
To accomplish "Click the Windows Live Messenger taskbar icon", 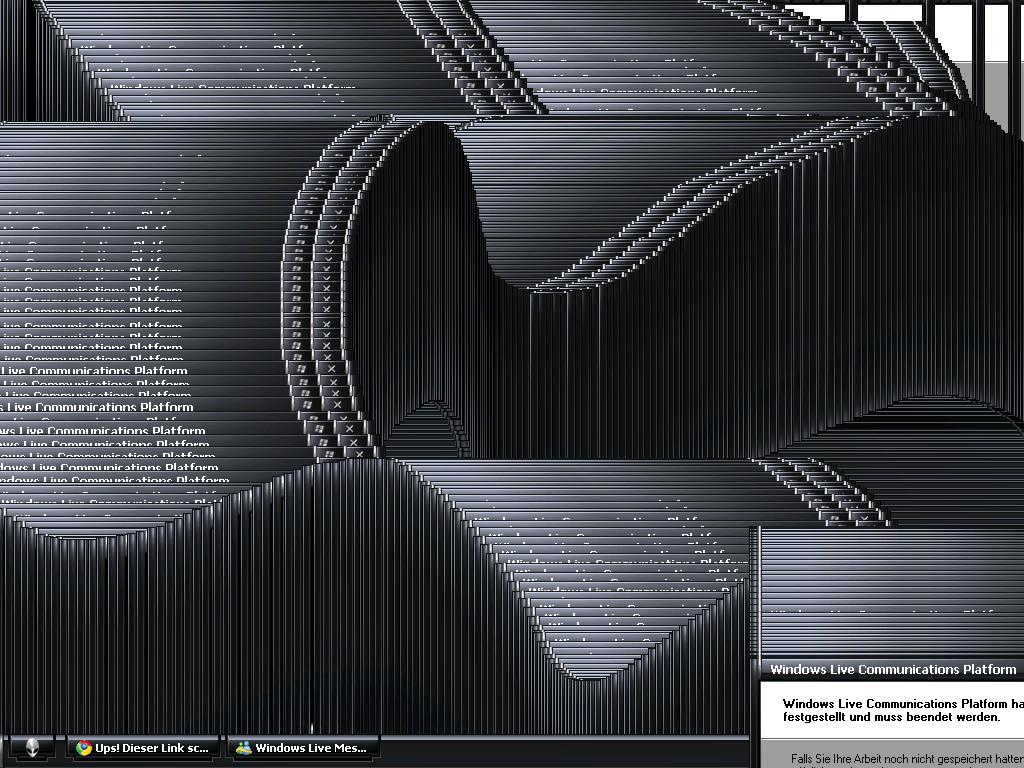I will [243, 748].
